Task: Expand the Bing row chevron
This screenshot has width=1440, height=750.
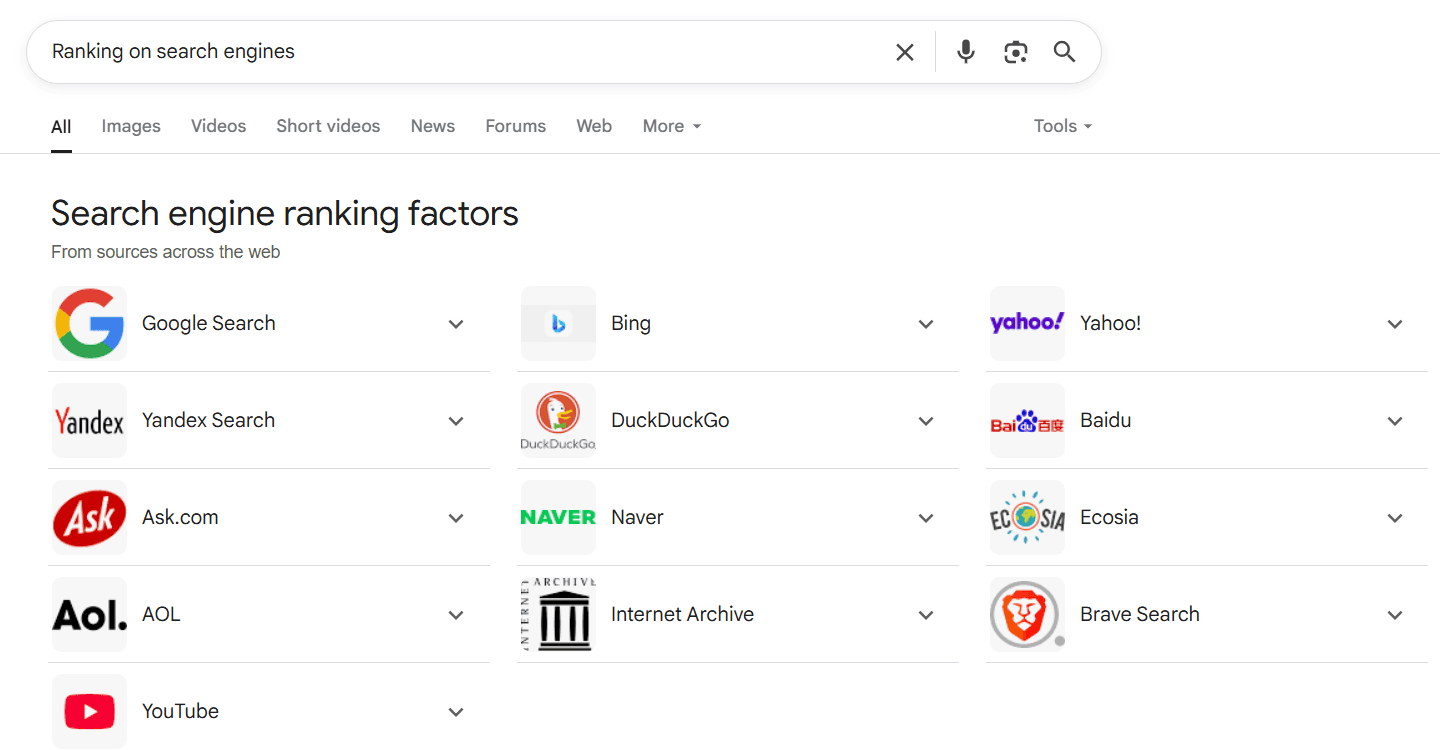Action: [x=926, y=324]
